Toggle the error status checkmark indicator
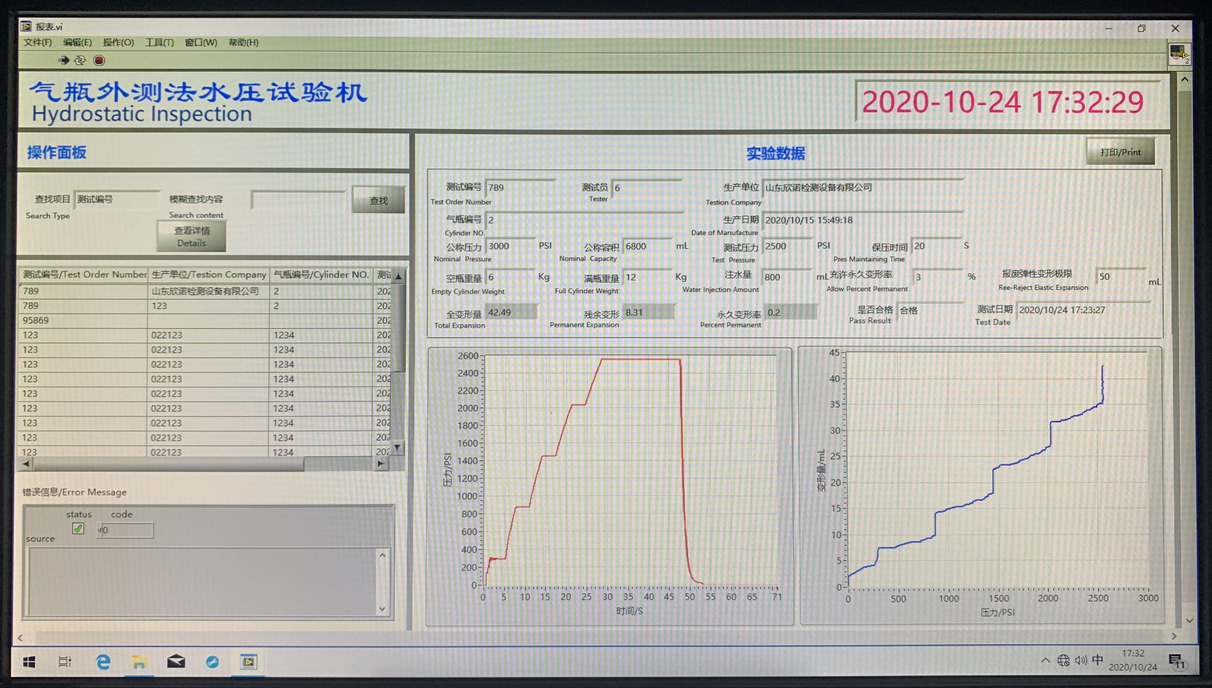 pyautogui.click(x=78, y=529)
